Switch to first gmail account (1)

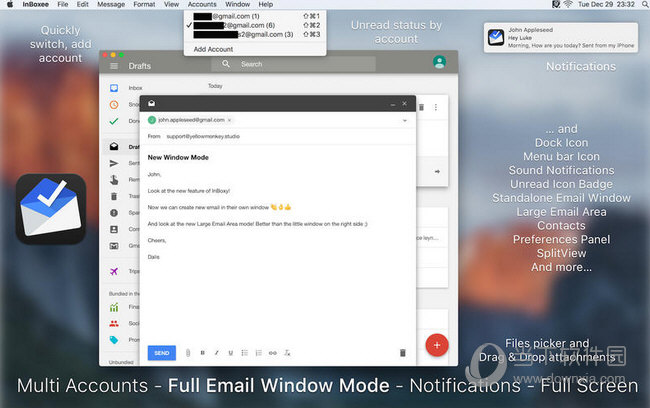(255, 16)
